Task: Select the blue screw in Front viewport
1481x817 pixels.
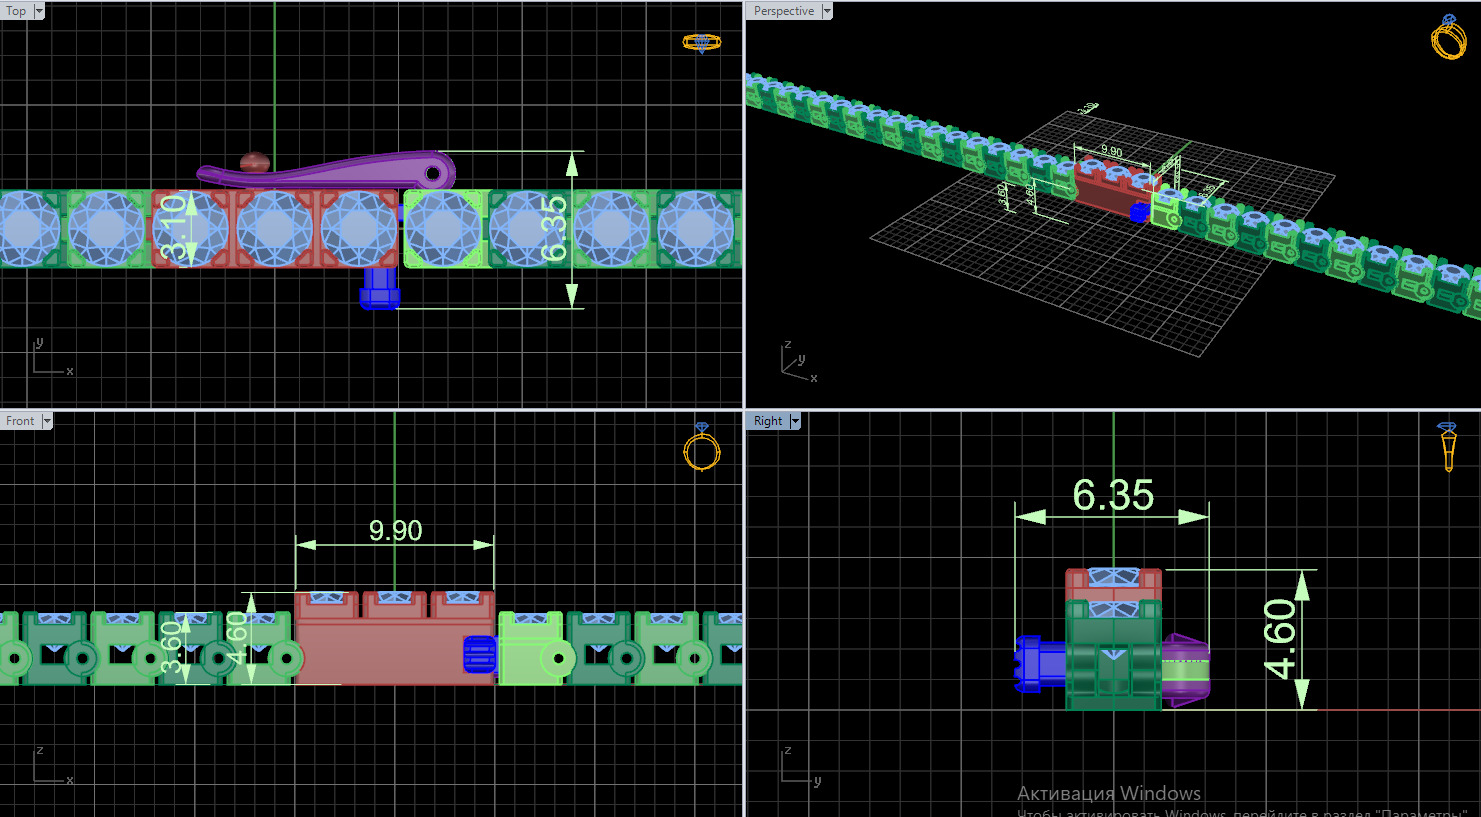Action: [x=479, y=655]
